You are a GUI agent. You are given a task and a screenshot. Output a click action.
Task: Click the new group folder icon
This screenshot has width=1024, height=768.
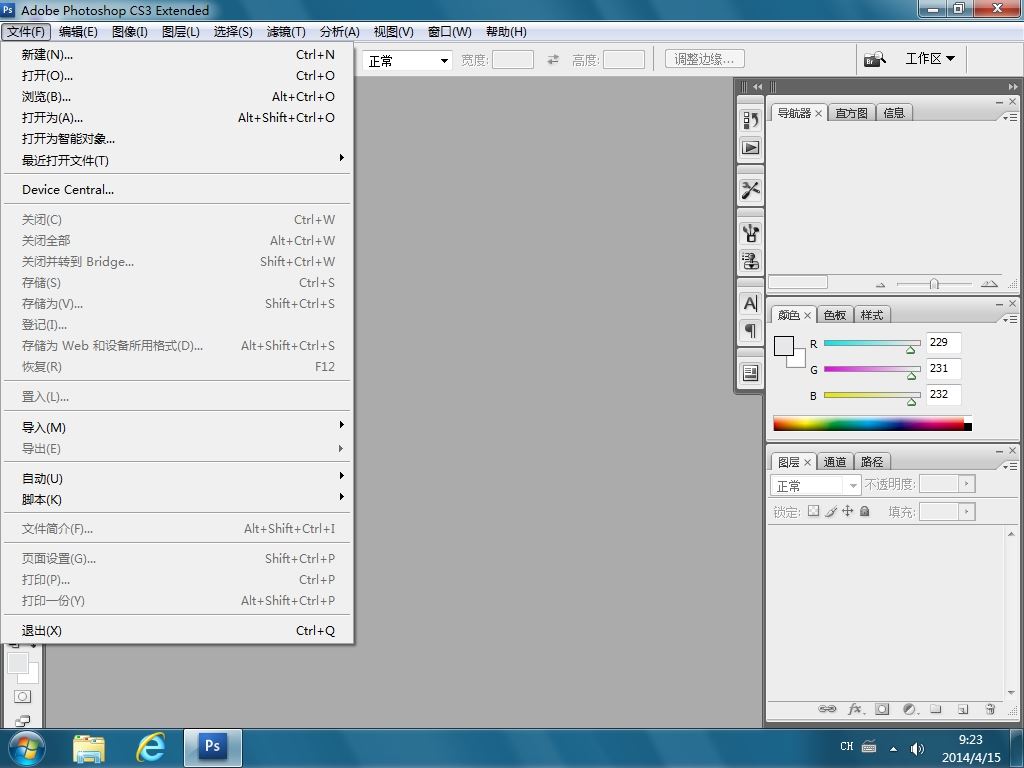click(x=936, y=709)
